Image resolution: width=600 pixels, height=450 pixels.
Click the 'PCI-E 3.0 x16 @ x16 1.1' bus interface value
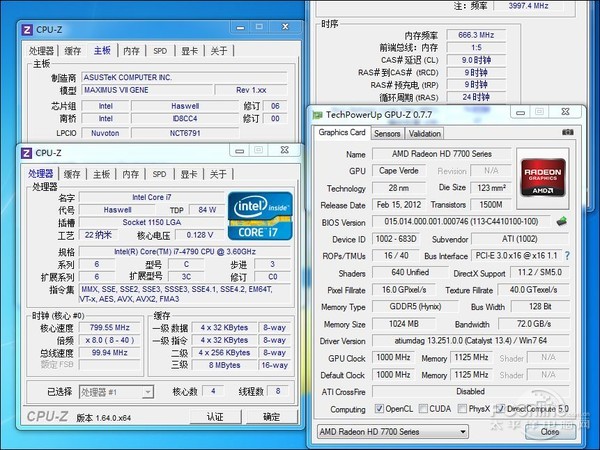click(x=517, y=256)
